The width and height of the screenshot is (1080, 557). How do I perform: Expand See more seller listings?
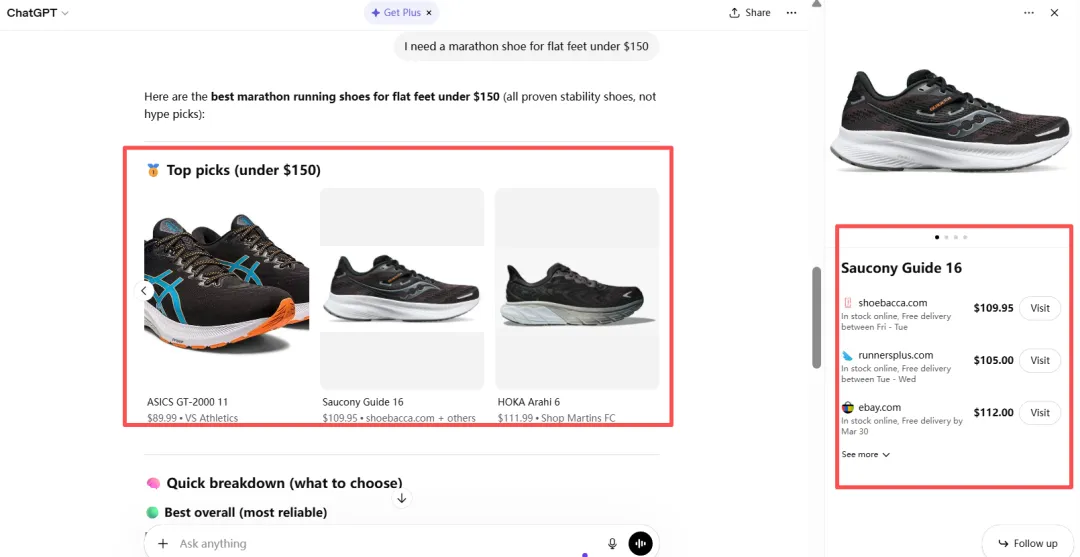(865, 454)
